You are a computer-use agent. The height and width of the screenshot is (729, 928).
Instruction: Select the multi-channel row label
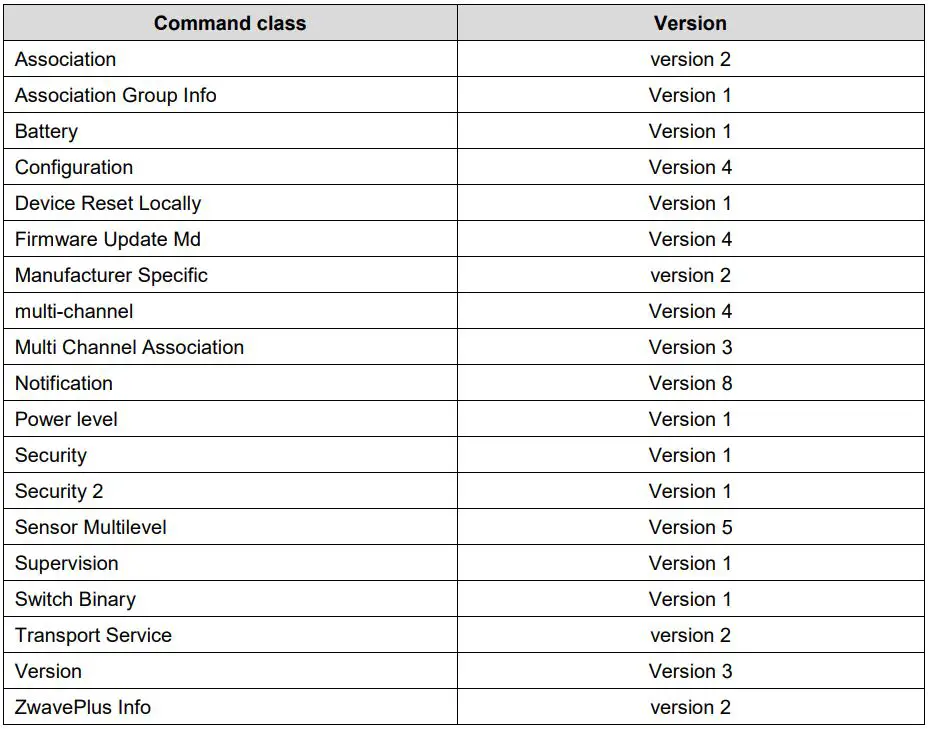pyautogui.click(x=74, y=311)
